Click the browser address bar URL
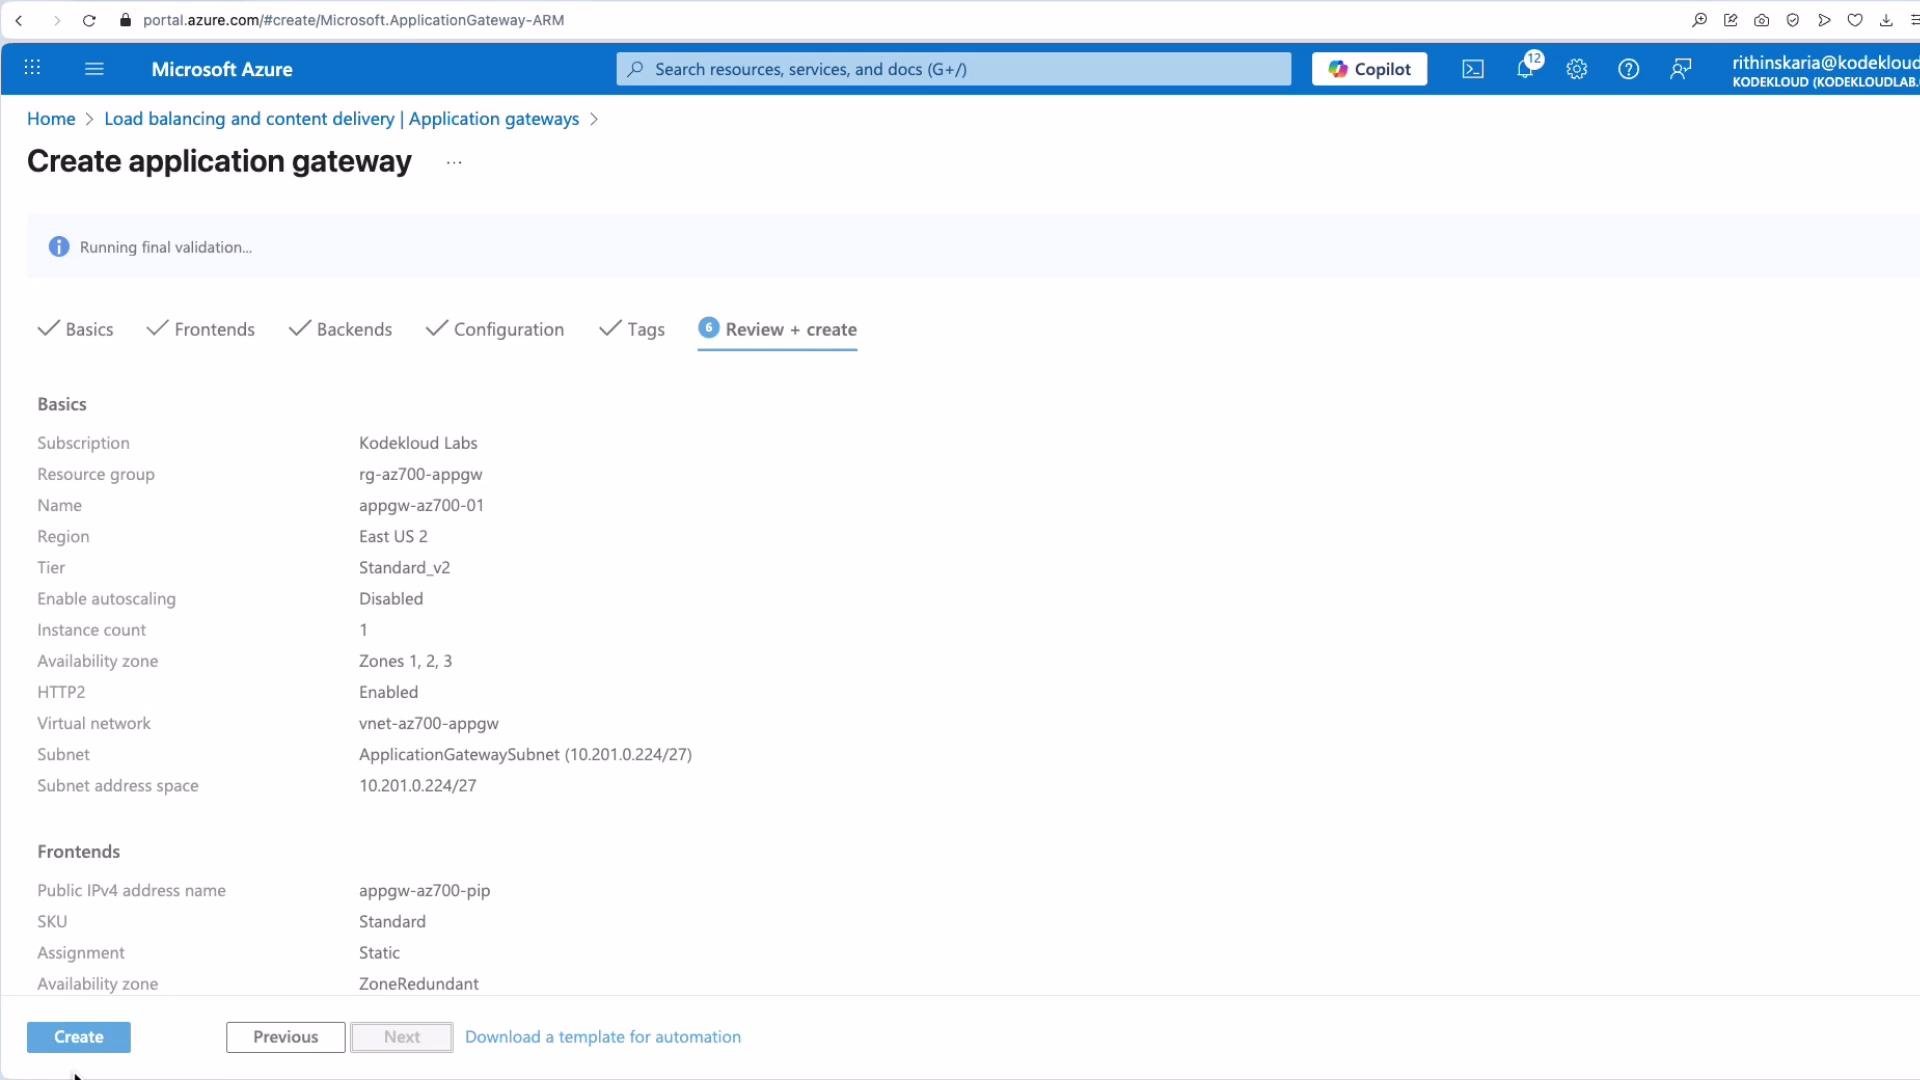1920x1080 pixels. [353, 20]
